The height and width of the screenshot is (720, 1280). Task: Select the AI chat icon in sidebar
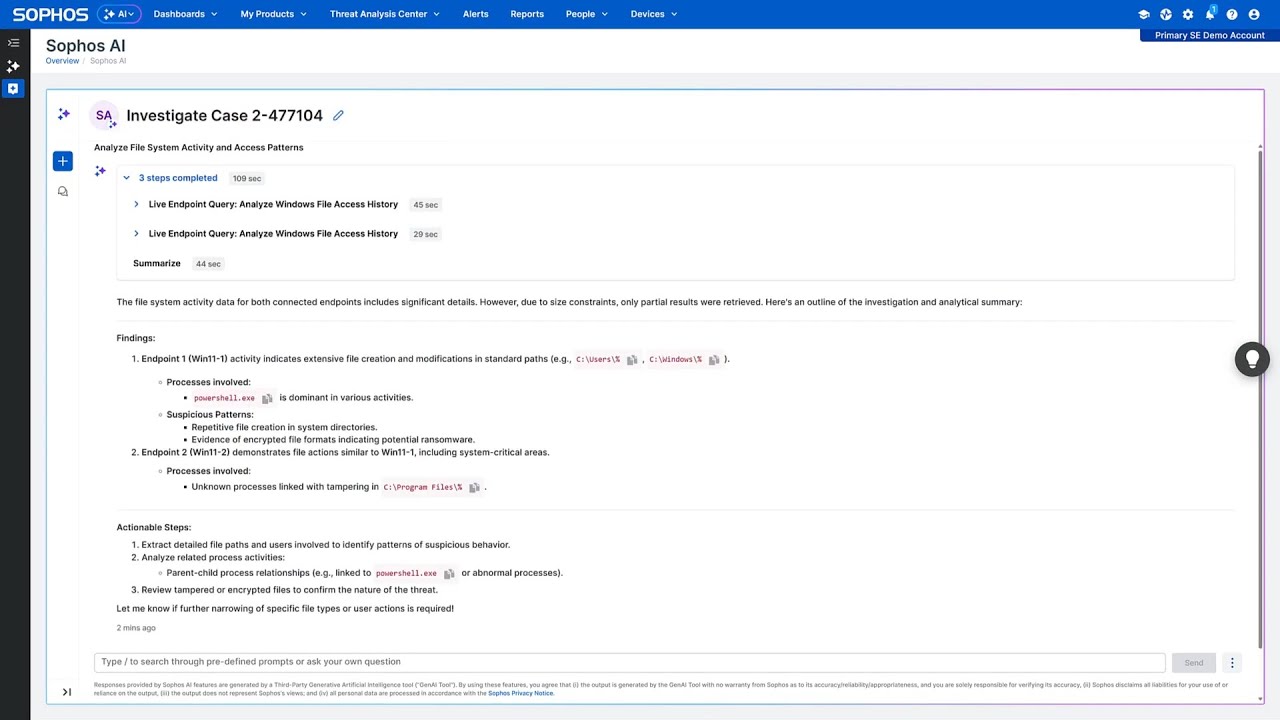point(13,89)
